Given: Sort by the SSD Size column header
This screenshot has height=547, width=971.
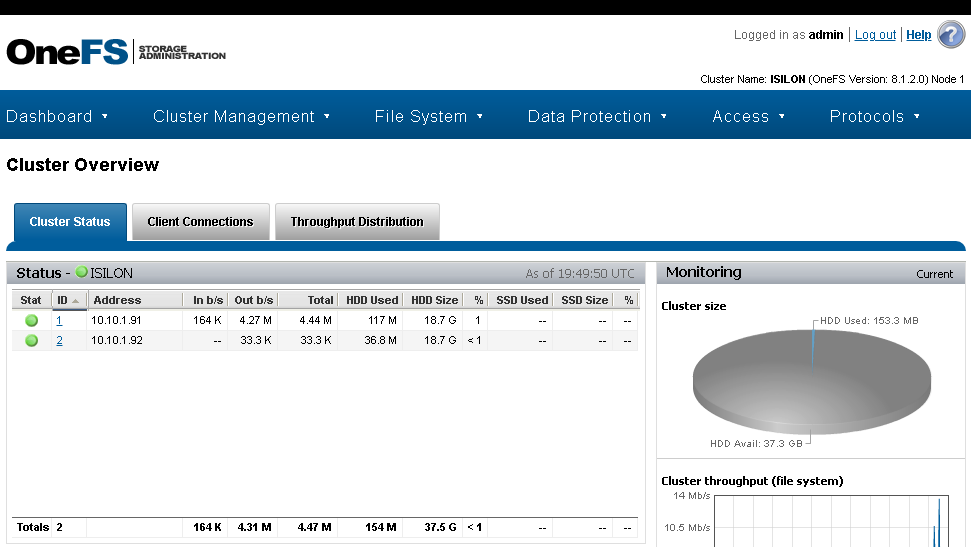Looking at the screenshot, I should tap(584, 300).
